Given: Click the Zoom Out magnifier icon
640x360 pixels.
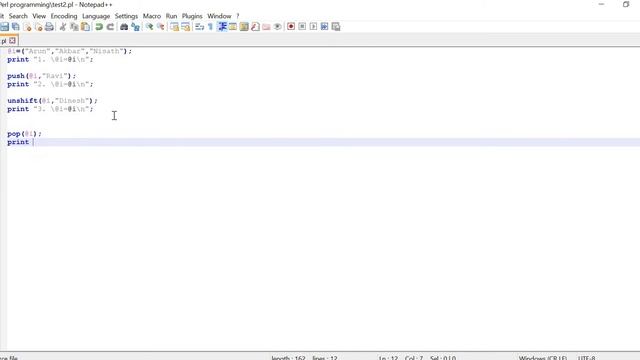Looking at the screenshot, I should point(160,27).
